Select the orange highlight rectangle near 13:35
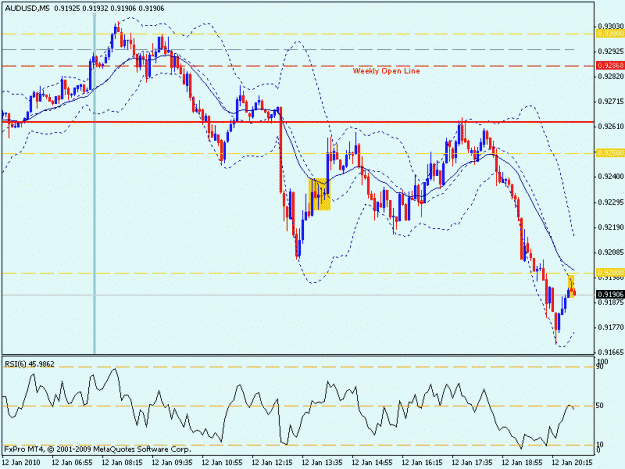This screenshot has width=625, height=469. pos(320,194)
